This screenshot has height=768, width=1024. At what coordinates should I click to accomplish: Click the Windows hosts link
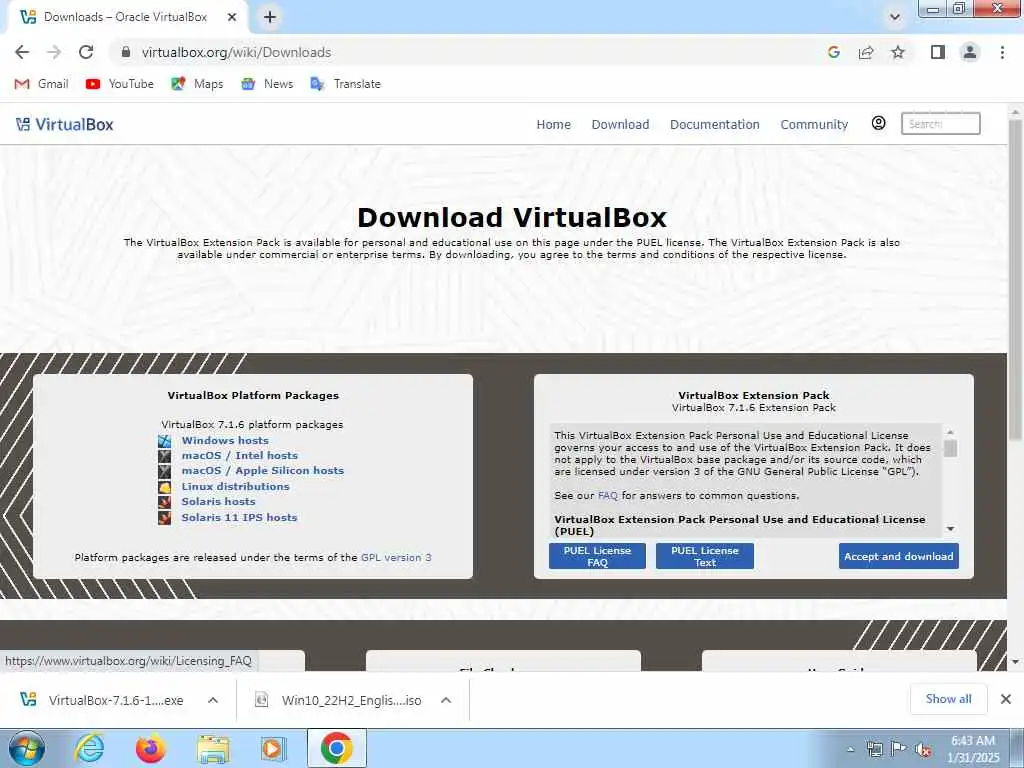pos(225,440)
